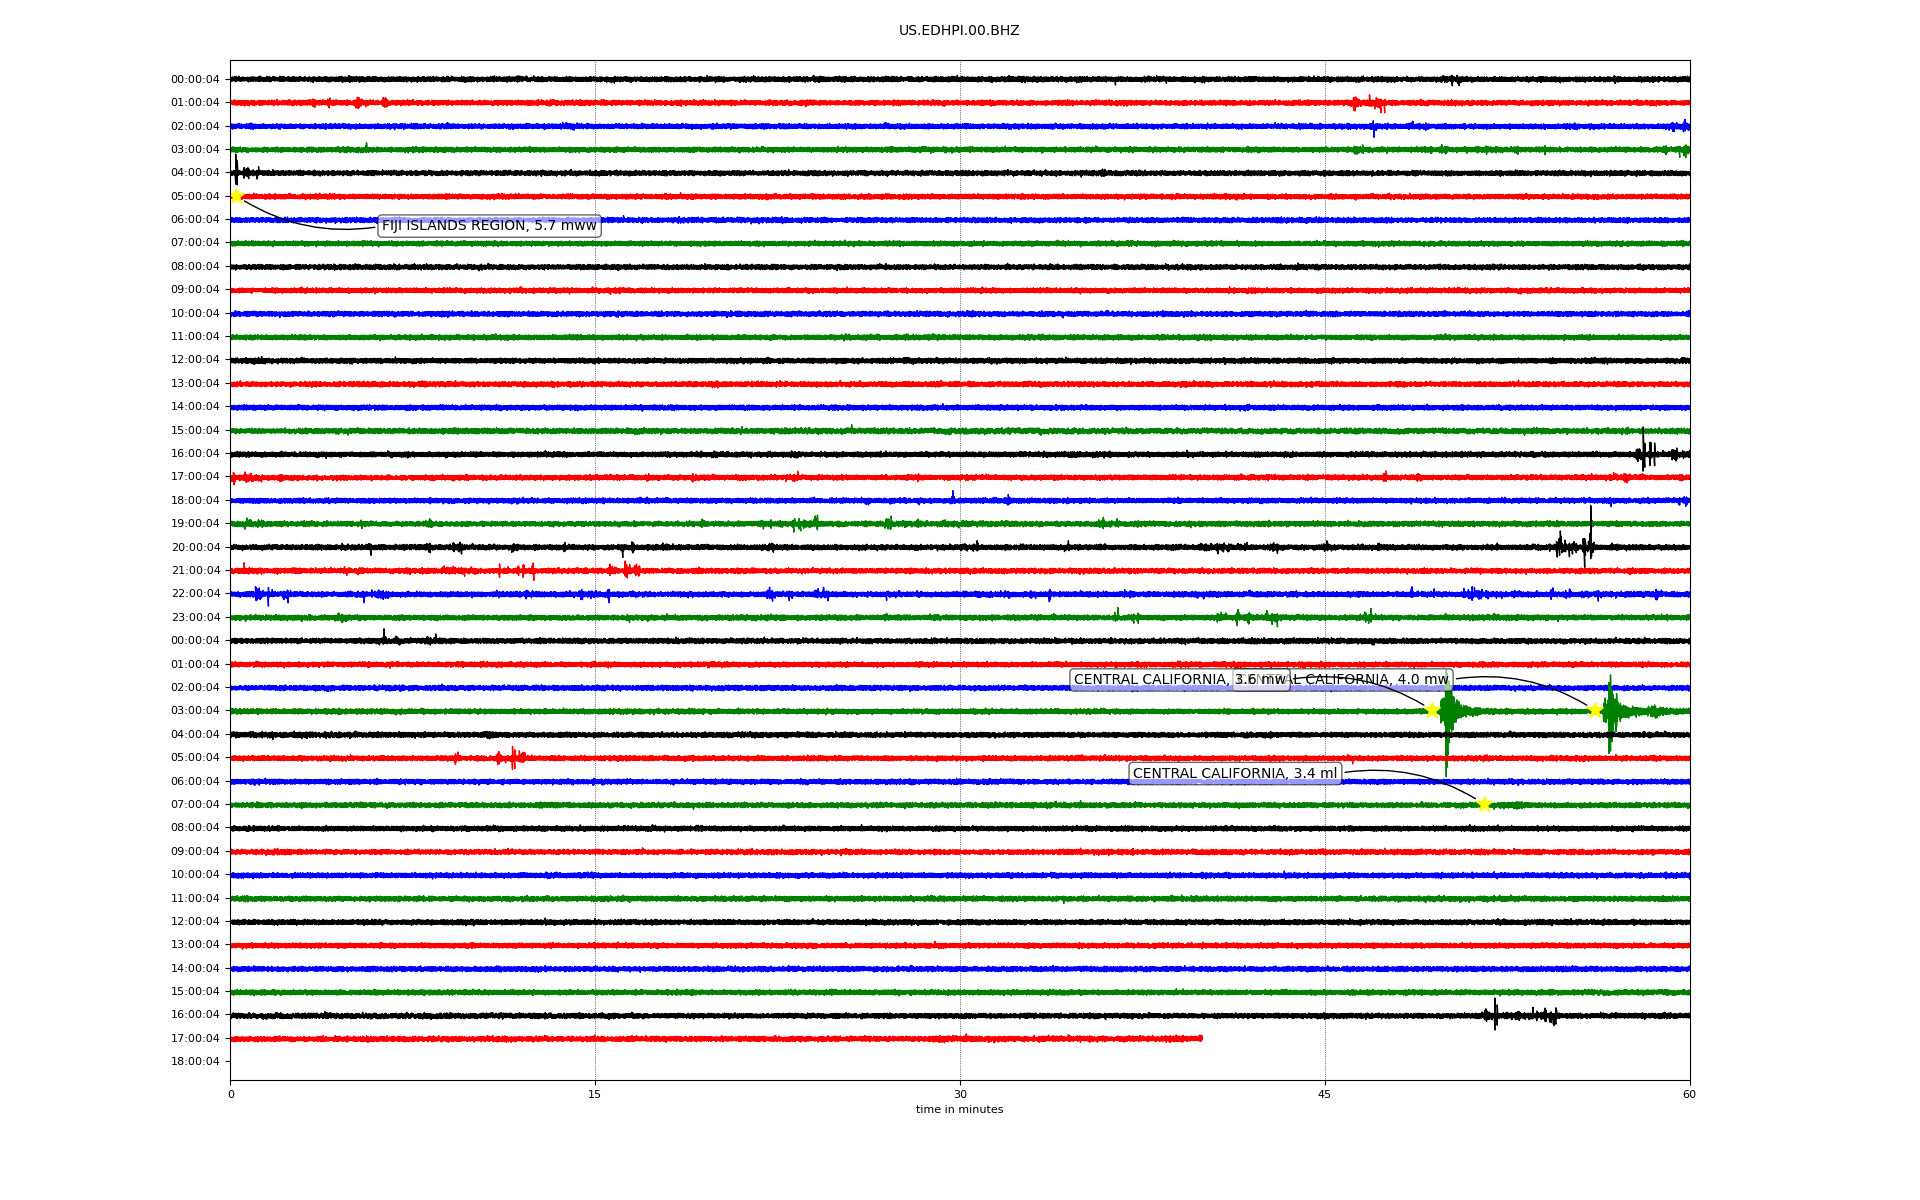Select the CENTRAL CALIFORNIA, 3.4 ml annotation
Image resolution: width=1920 pixels, height=1200 pixels.
tap(1234, 774)
